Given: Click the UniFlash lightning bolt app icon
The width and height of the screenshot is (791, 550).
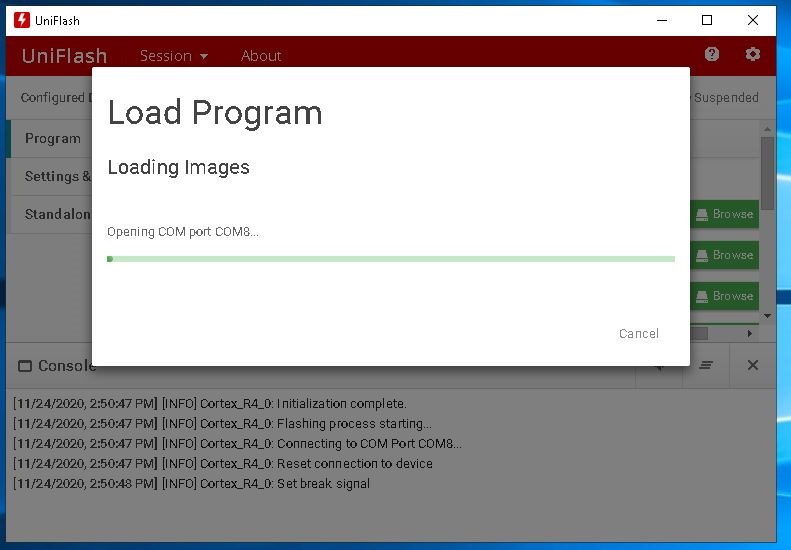Looking at the screenshot, I should (22, 20).
